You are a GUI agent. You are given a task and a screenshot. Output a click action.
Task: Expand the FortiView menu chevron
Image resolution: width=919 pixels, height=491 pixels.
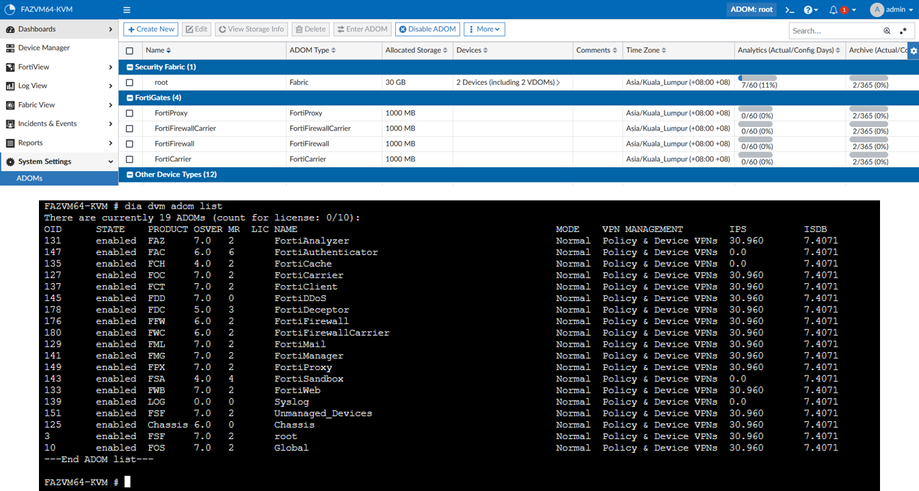(x=111, y=67)
